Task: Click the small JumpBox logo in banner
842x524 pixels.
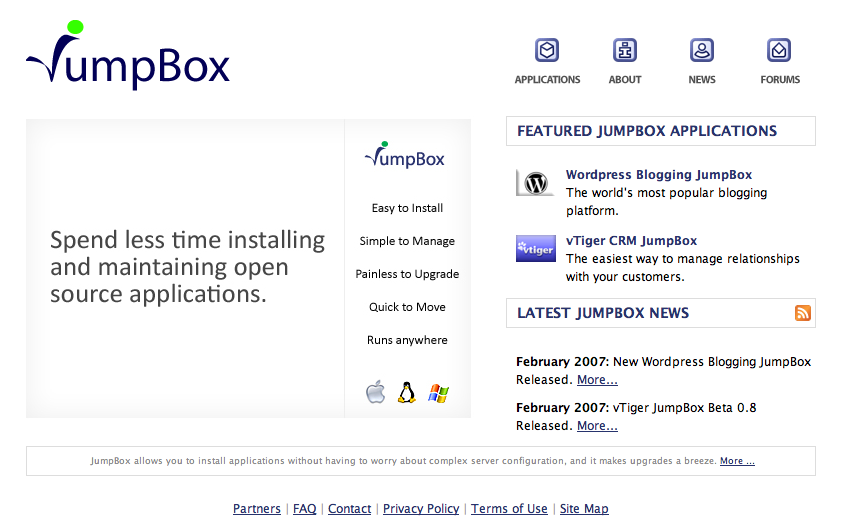Action: (x=405, y=157)
